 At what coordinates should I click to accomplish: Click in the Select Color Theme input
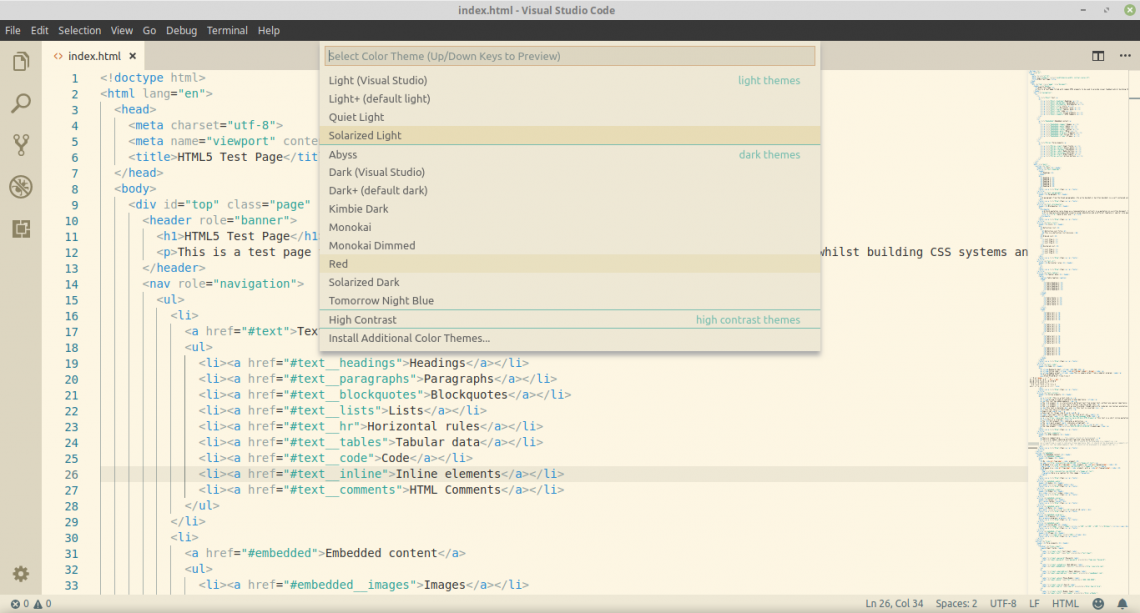click(570, 56)
